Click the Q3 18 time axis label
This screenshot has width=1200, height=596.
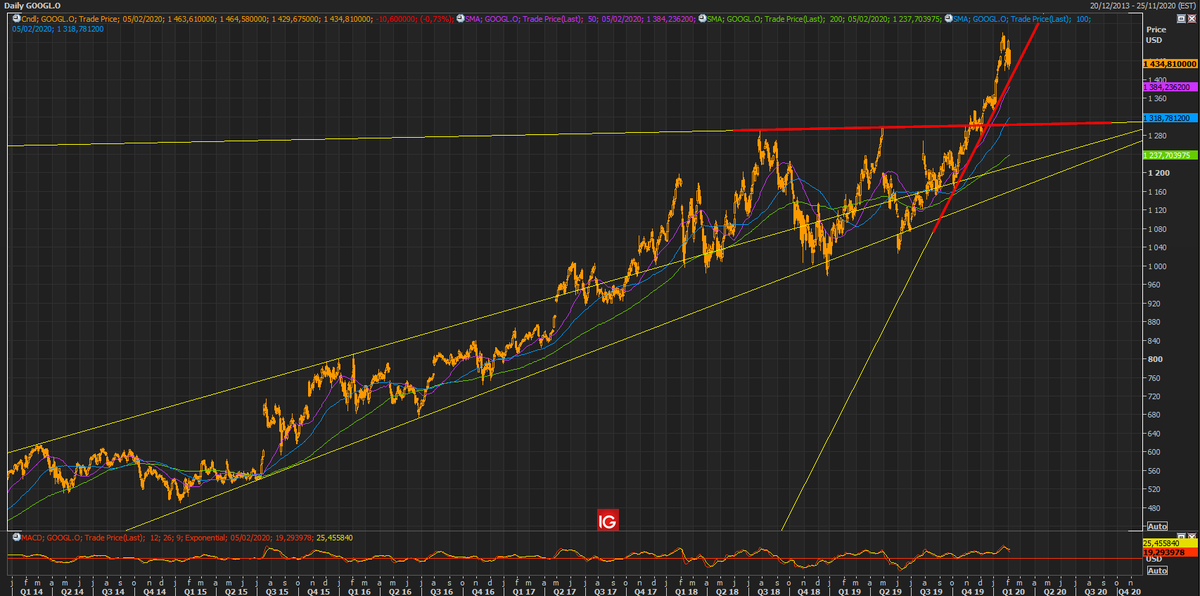[769, 591]
